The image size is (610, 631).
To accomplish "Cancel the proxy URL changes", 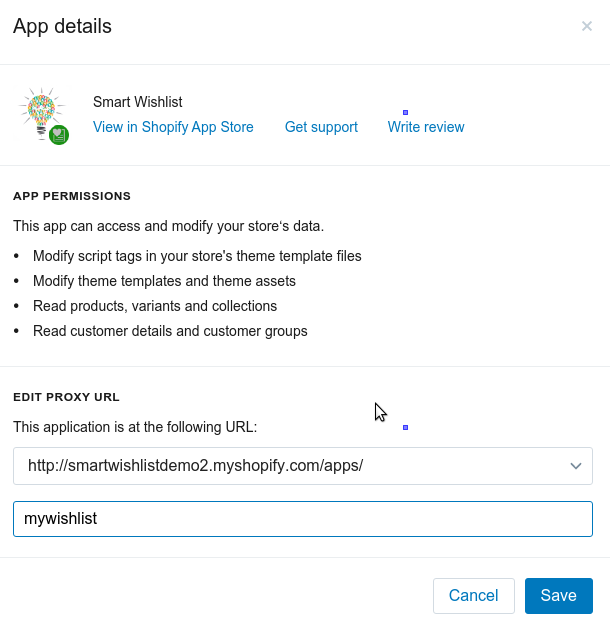I will click(x=474, y=596).
